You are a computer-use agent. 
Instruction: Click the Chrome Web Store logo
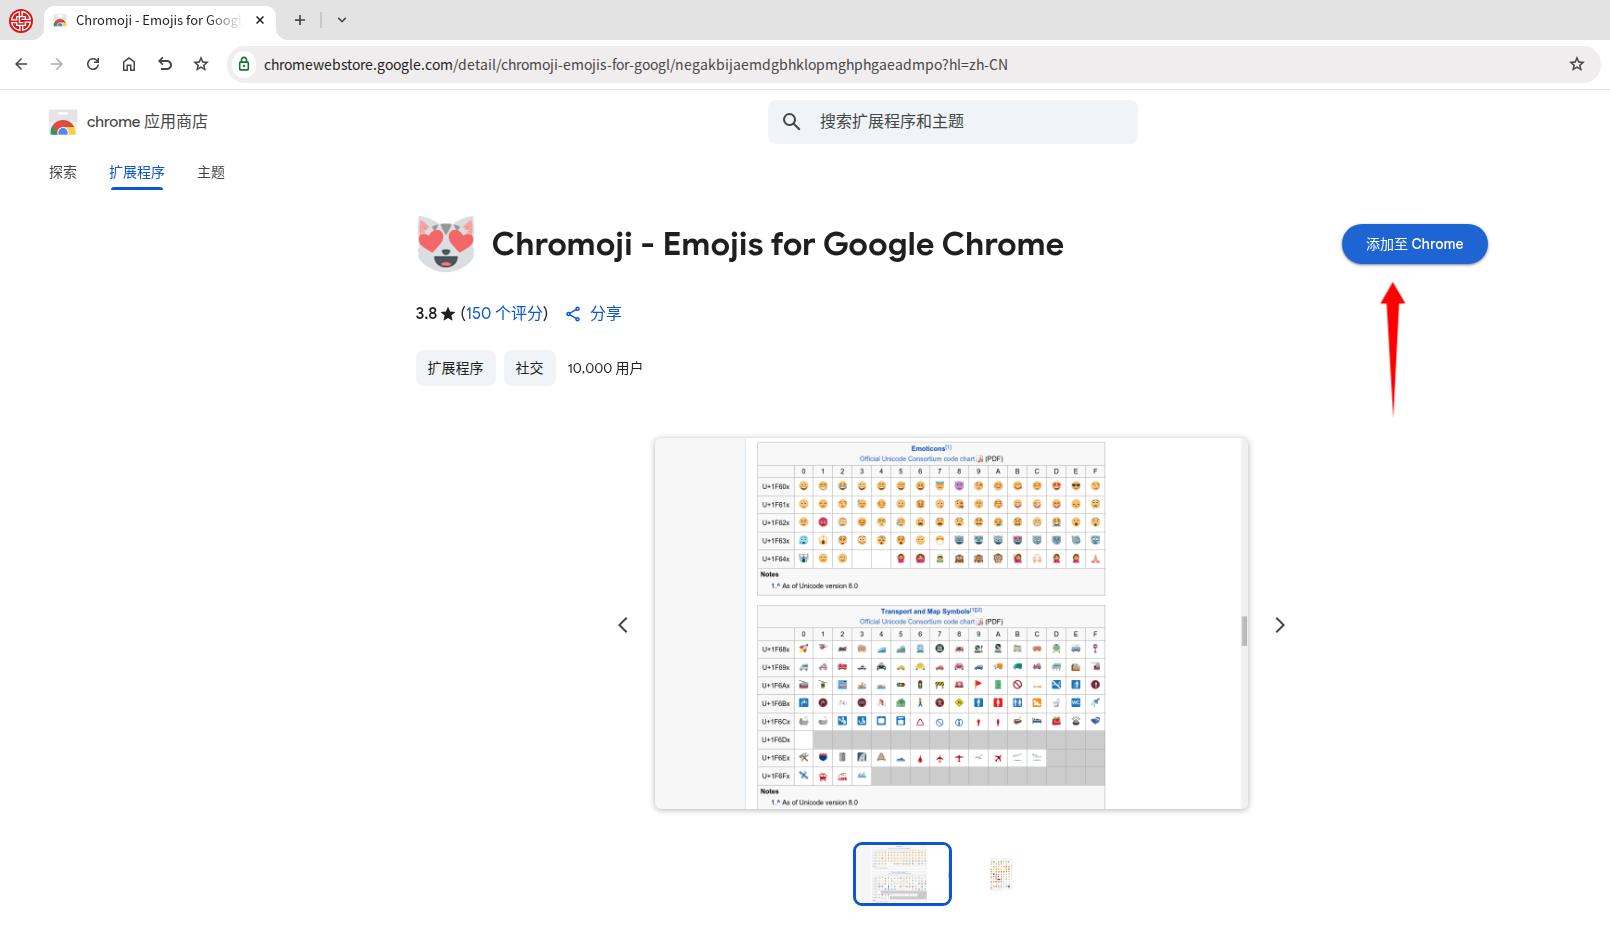(x=63, y=122)
